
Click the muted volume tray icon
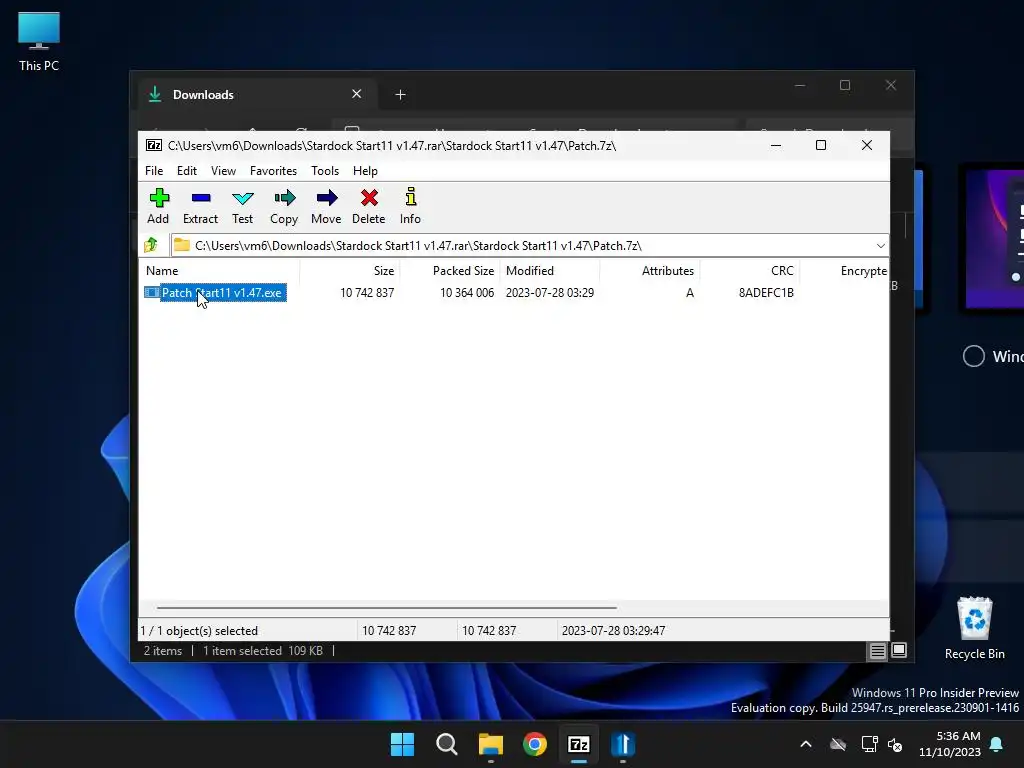(x=895, y=744)
